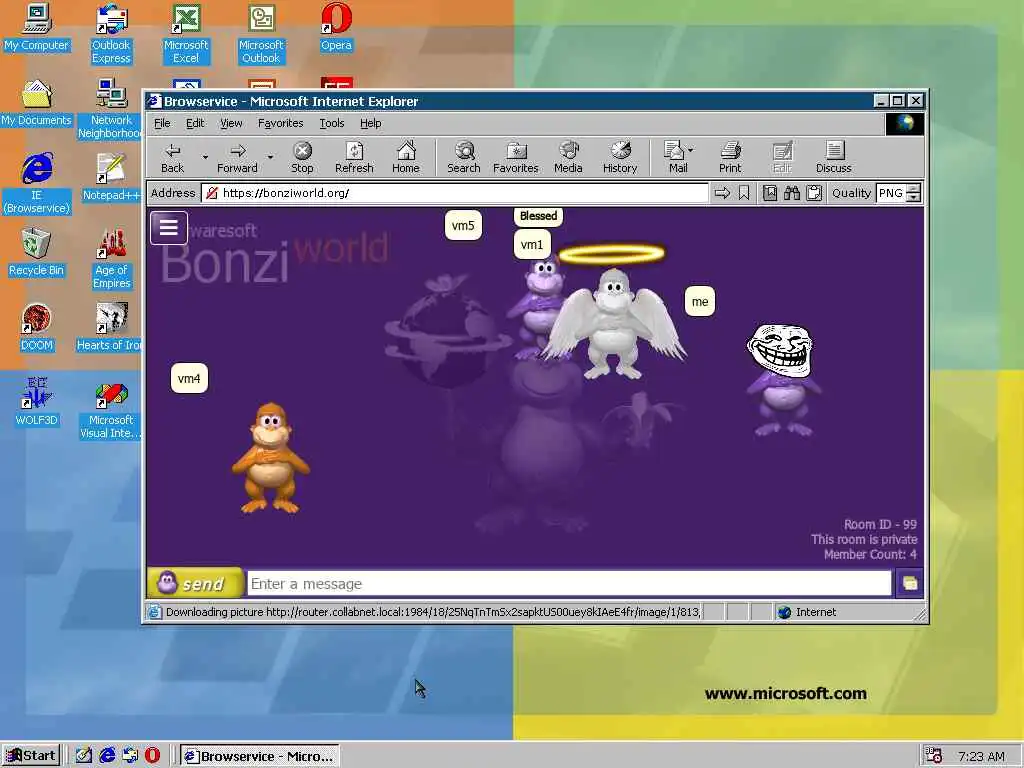The width and height of the screenshot is (1024, 768).
Task: Click the system tray task scheduler icon
Action: pyautogui.click(x=933, y=756)
